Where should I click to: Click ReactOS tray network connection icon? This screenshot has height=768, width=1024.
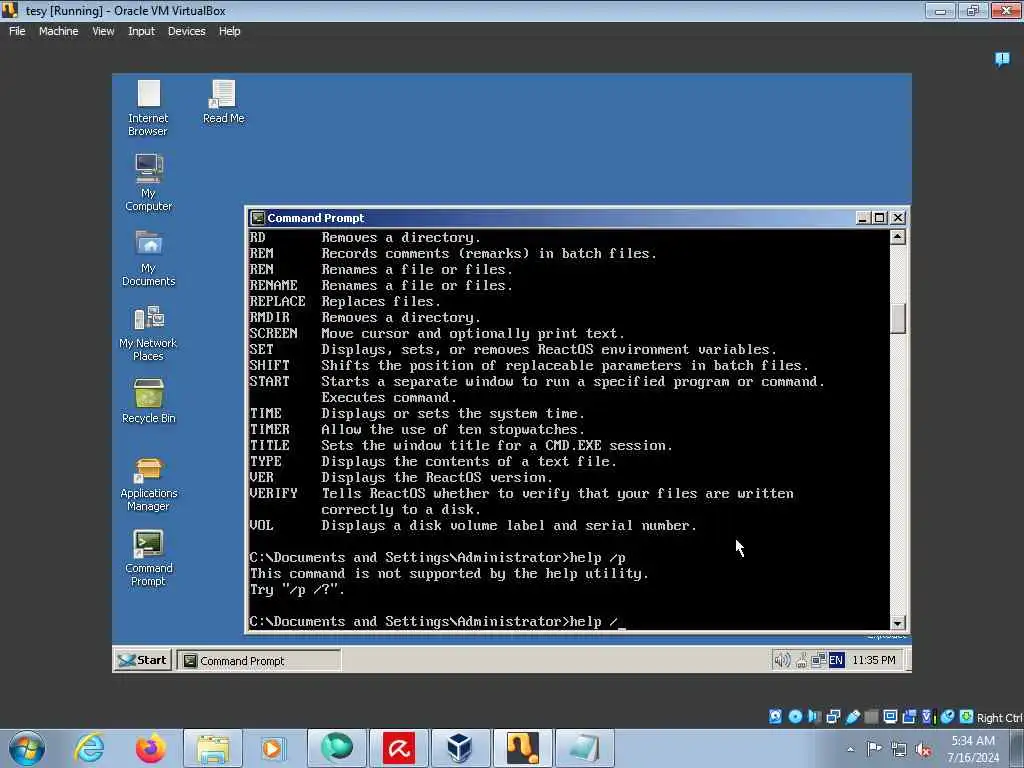818,660
